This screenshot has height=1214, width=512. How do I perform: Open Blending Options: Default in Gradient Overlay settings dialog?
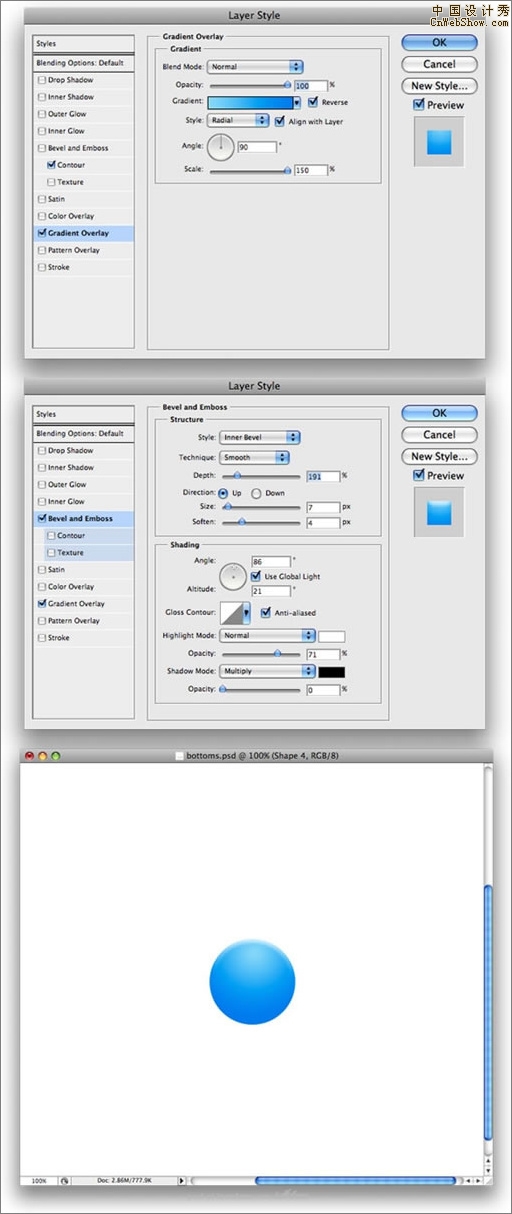(83, 63)
